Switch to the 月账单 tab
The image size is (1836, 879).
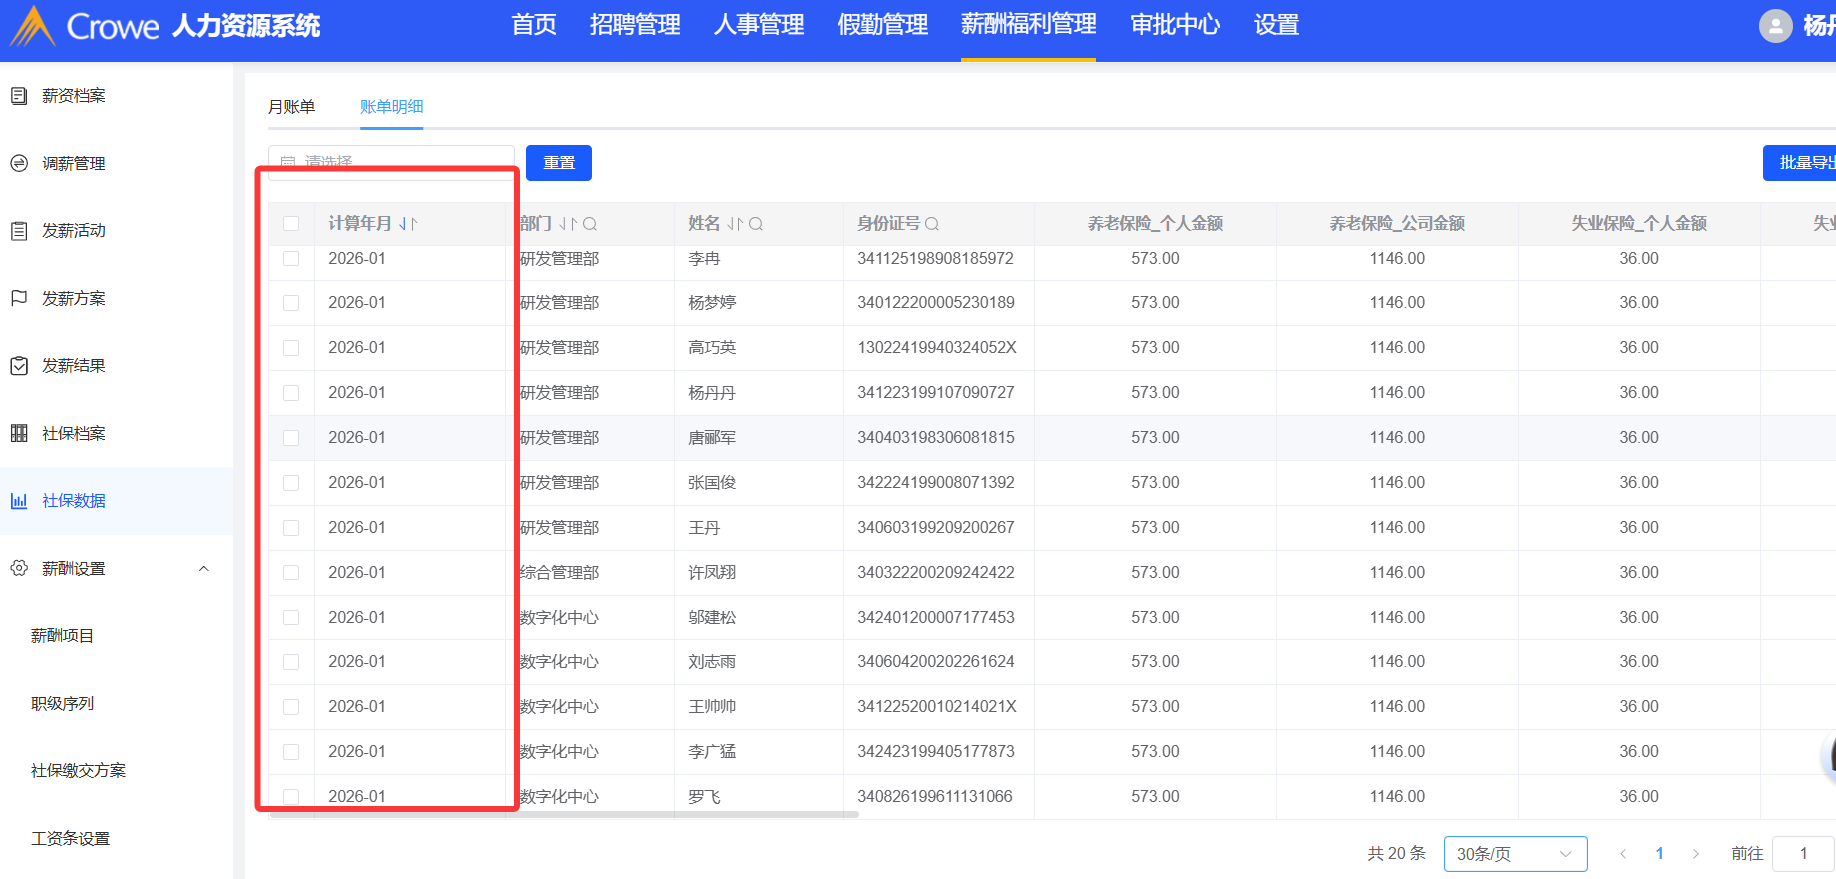click(x=291, y=107)
